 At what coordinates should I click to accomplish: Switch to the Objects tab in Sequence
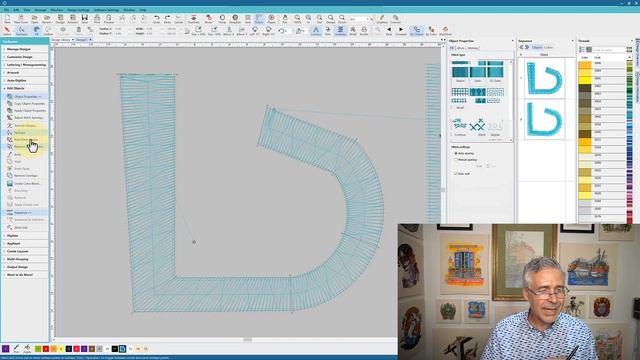pyautogui.click(x=537, y=47)
